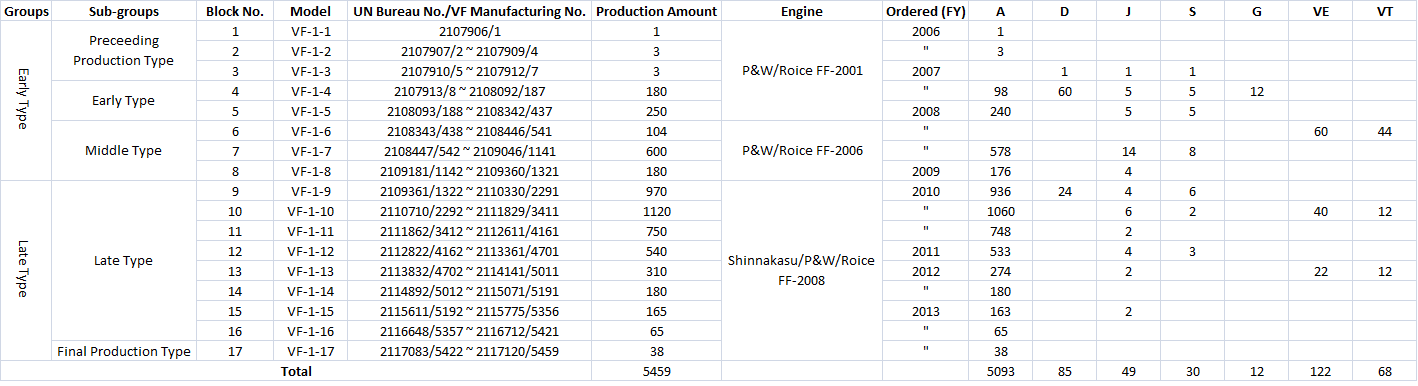The image size is (1418, 386).
Task: Click the Engine column header
Action: coord(801,12)
